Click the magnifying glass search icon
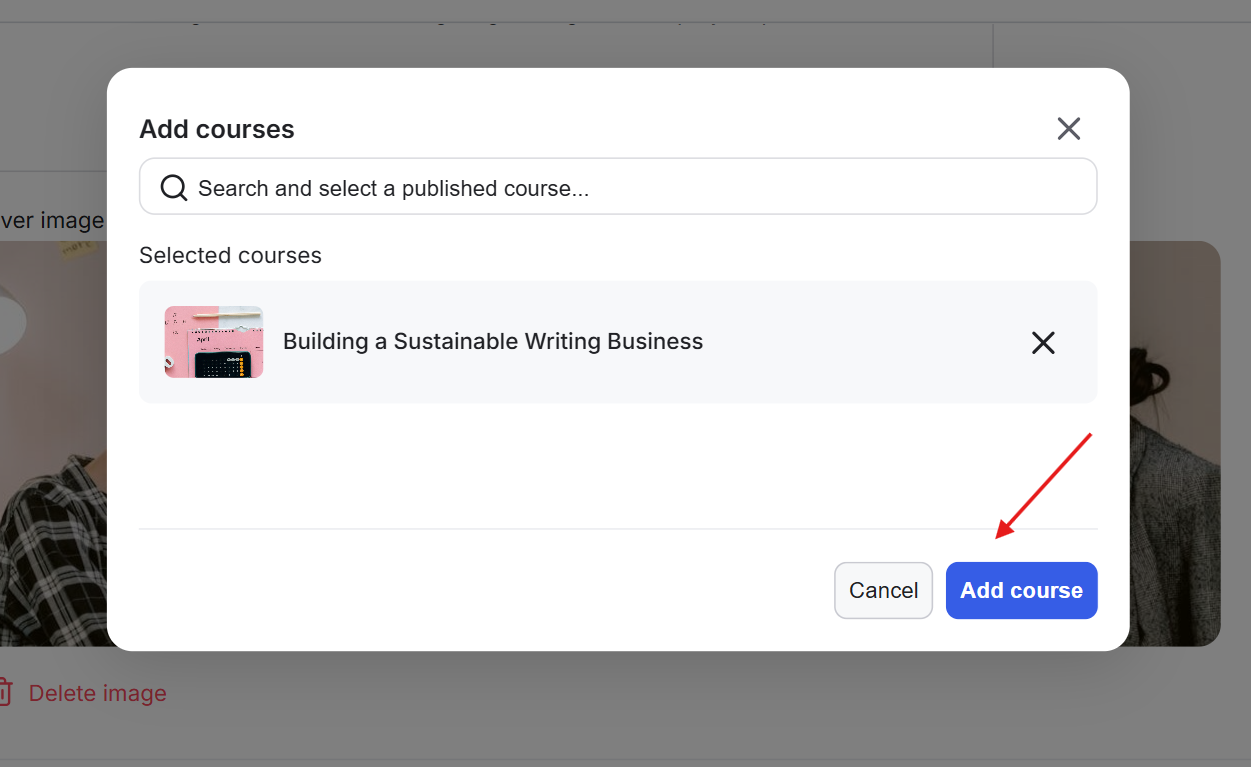The height and width of the screenshot is (767, 1251). click(x=174, y=188)
